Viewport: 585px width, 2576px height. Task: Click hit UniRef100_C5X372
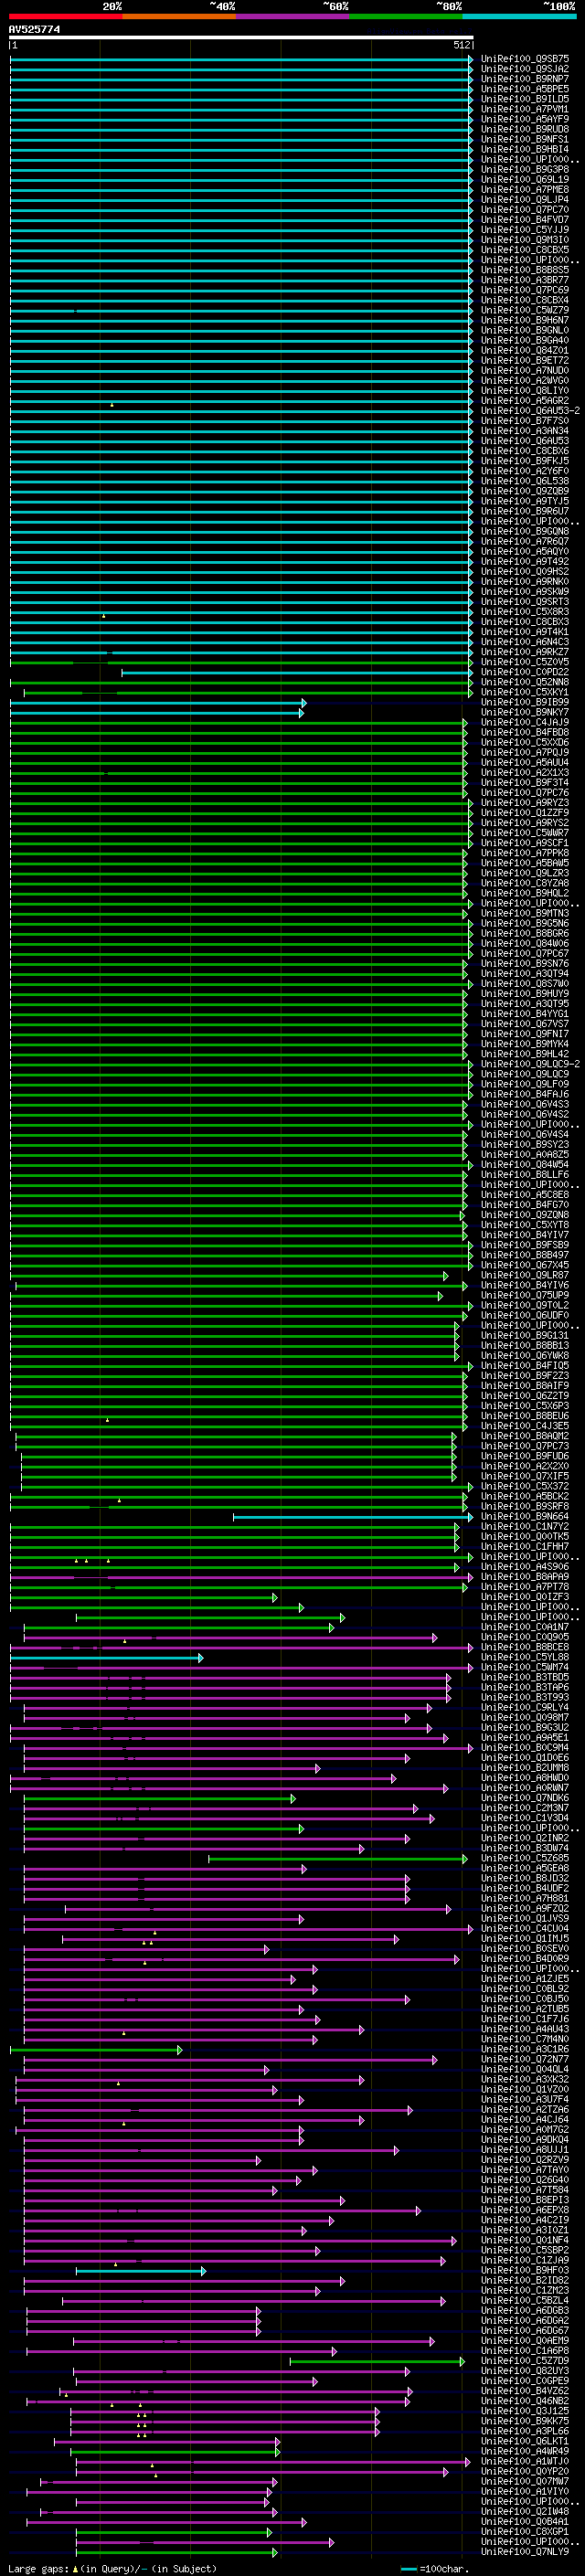(525, 1486)
